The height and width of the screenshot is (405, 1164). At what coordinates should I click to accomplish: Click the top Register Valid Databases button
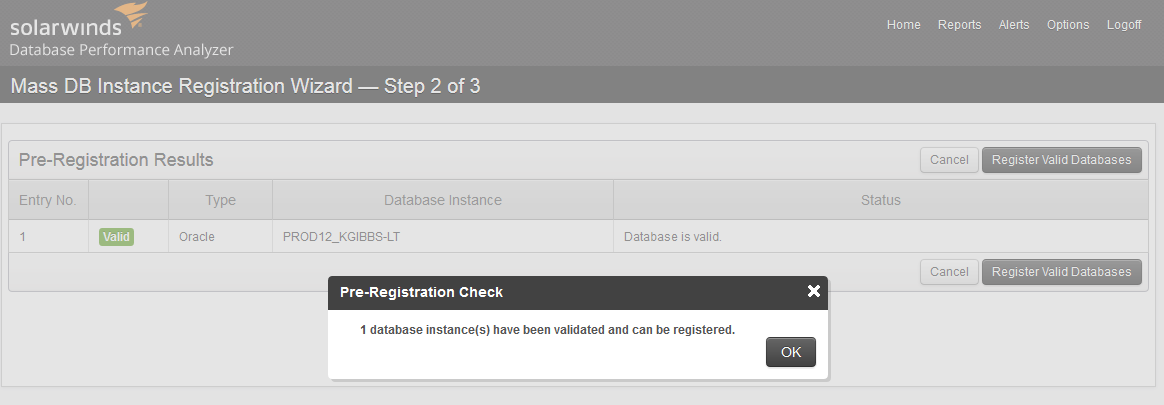click(1062, 159)
